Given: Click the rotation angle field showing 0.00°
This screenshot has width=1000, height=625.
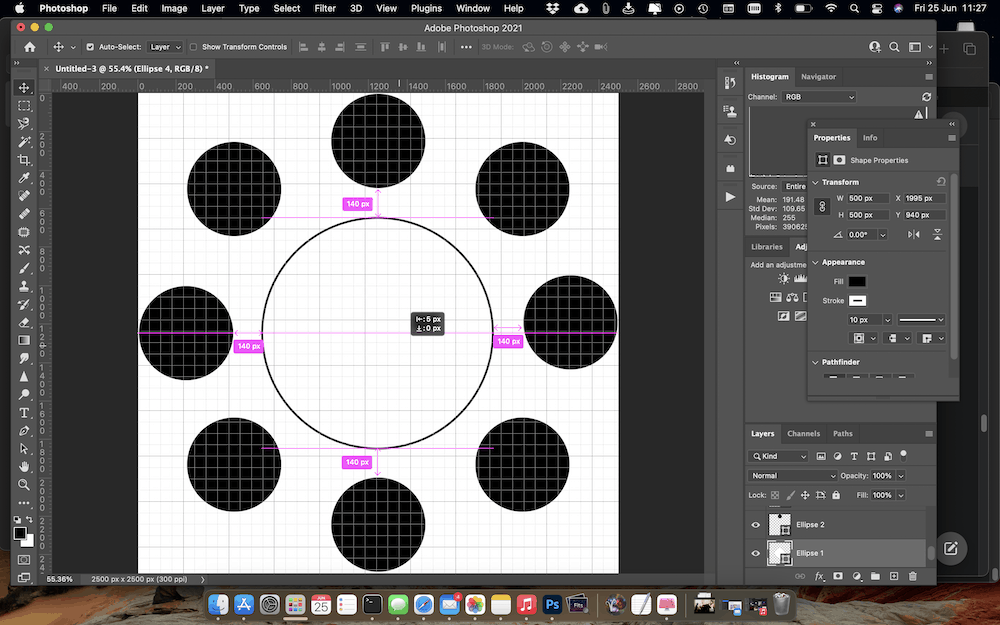Looking at the screenshot, I should 862,235.
